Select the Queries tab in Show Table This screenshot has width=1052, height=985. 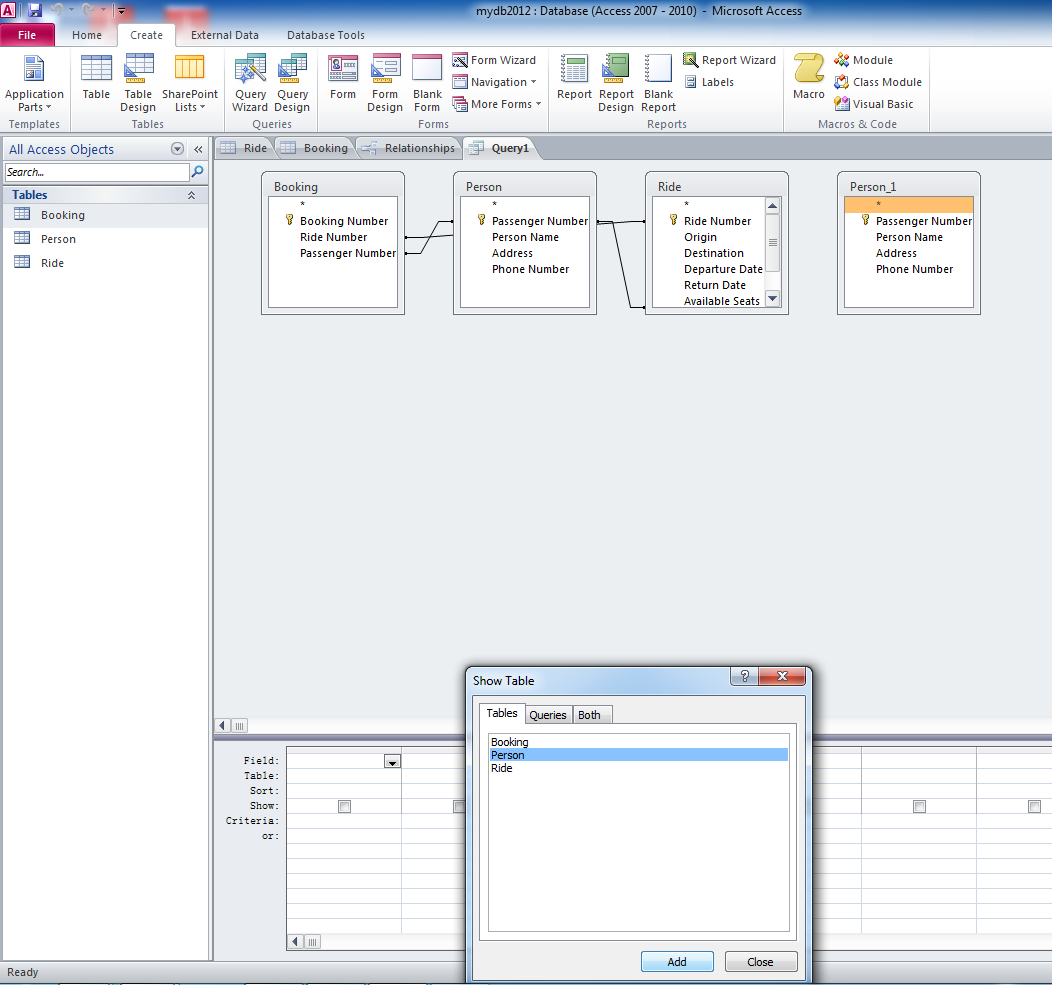coord(548,715)
